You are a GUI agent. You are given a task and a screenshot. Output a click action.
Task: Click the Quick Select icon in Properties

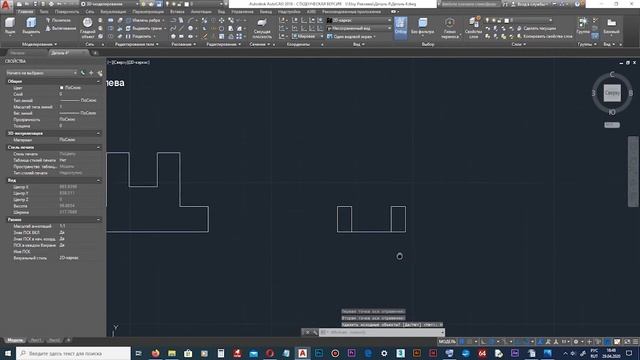83,73
